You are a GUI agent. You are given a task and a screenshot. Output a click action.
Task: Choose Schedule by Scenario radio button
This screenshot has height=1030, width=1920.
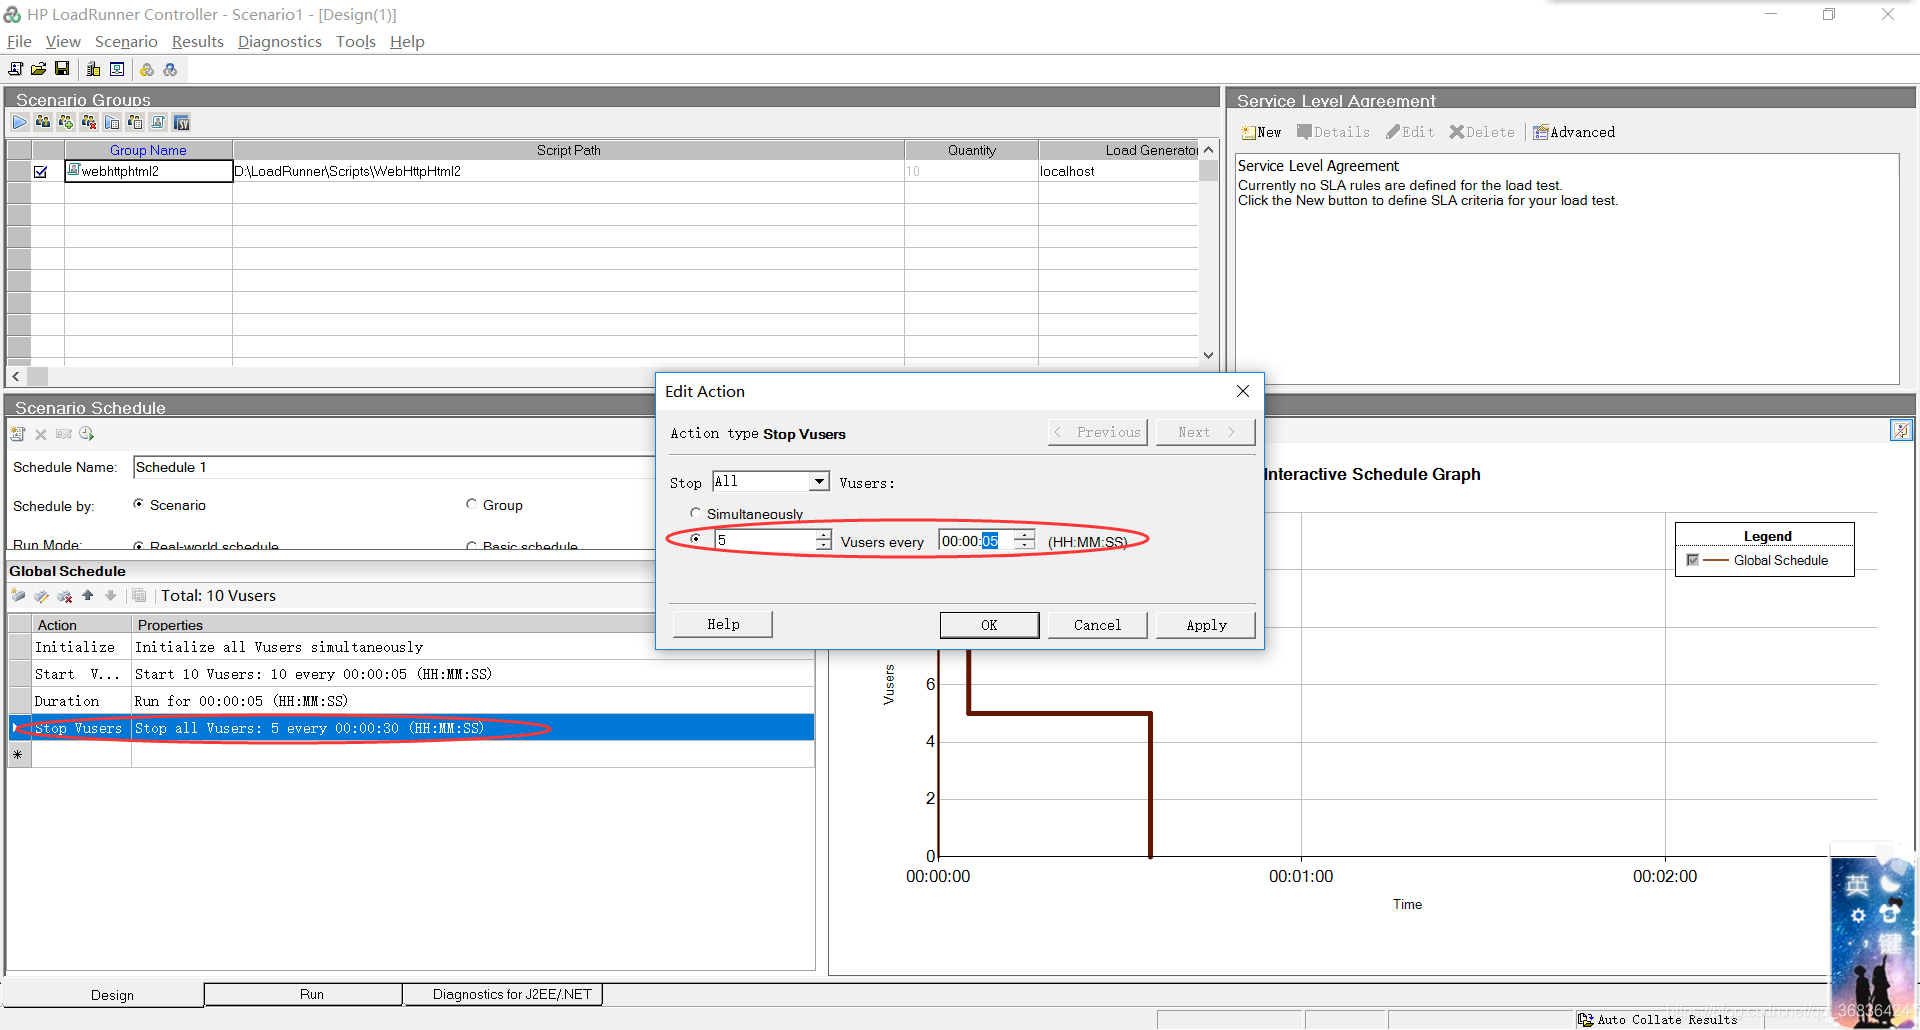[x=138, y=504]
